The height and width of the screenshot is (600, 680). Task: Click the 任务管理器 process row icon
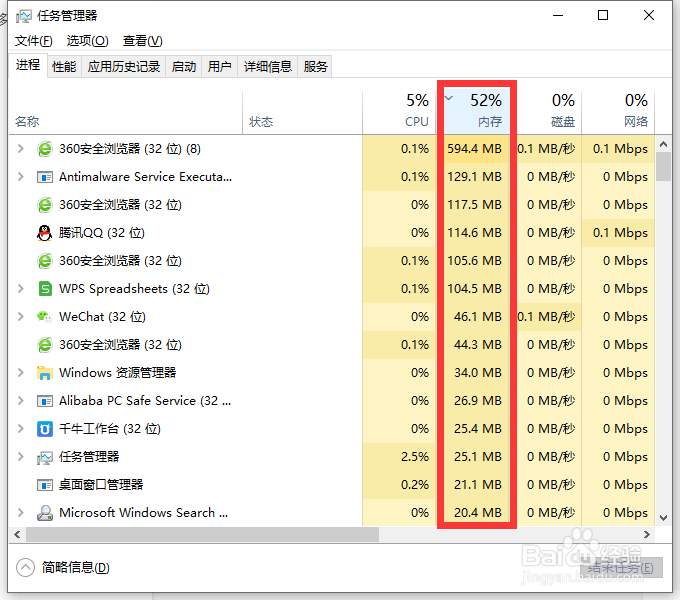tap(45, 457)
